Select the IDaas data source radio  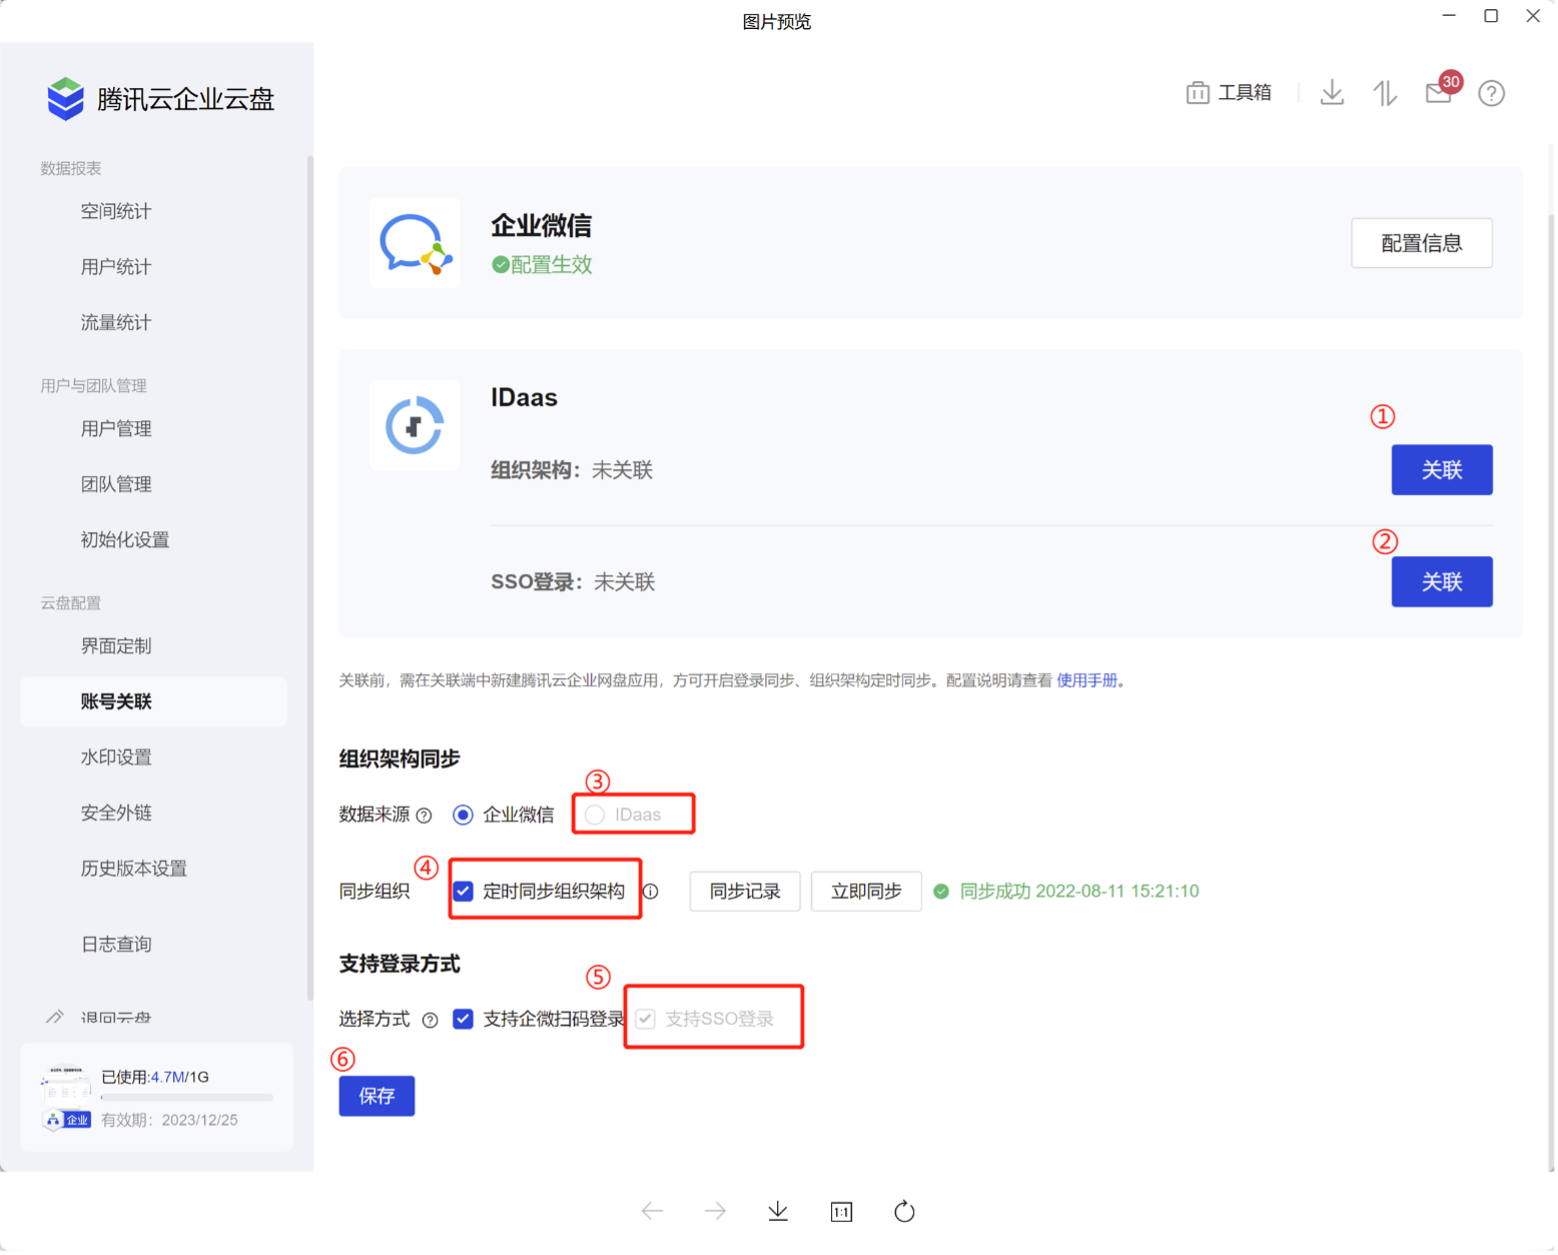point(595,815)
